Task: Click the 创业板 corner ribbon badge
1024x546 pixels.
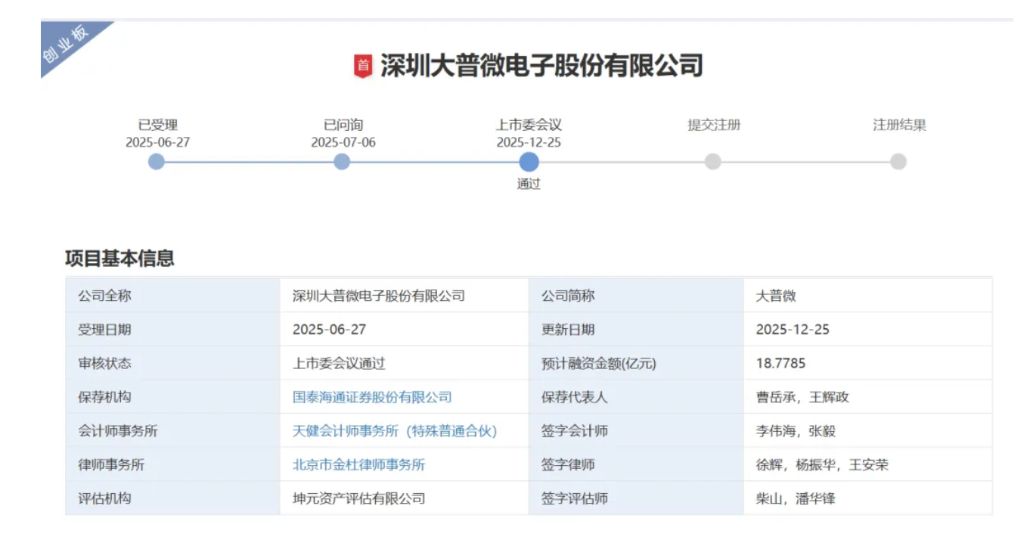Action: 66,46
